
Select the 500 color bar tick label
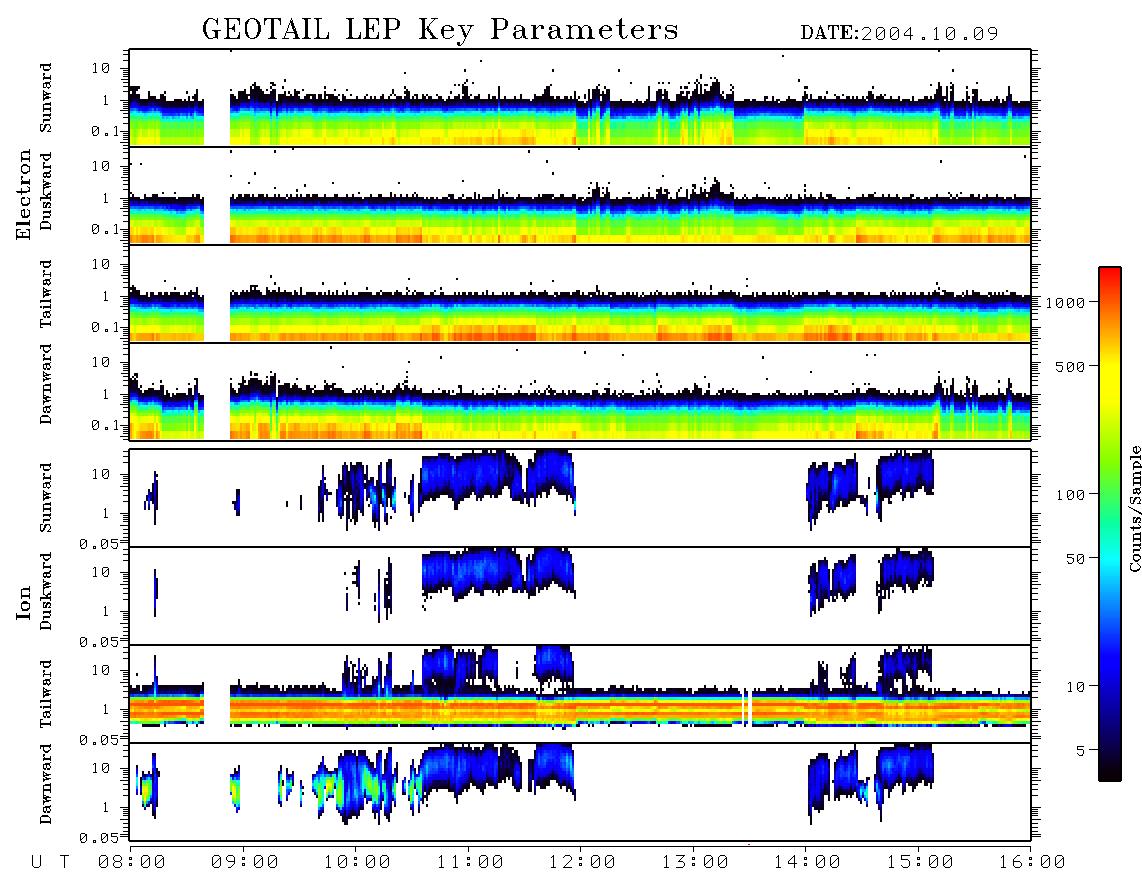tap(1071, 366)
